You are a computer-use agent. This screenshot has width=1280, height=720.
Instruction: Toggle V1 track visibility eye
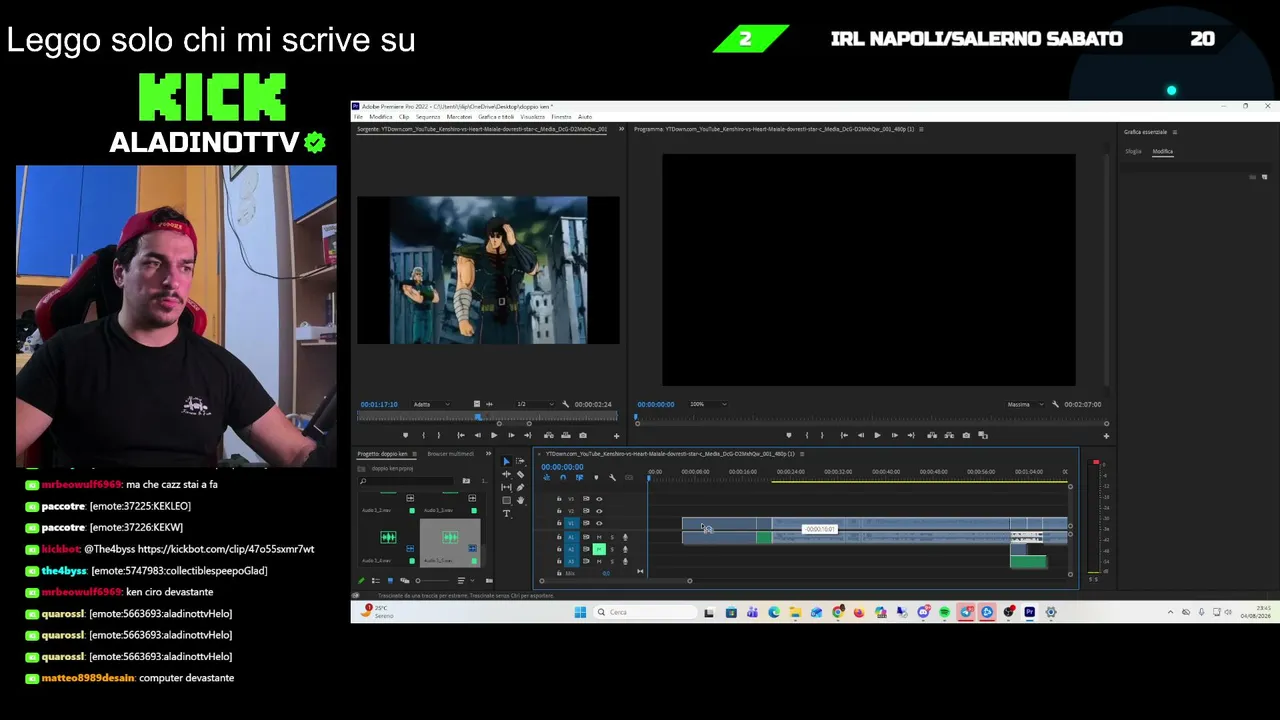(x=599, y=523)
